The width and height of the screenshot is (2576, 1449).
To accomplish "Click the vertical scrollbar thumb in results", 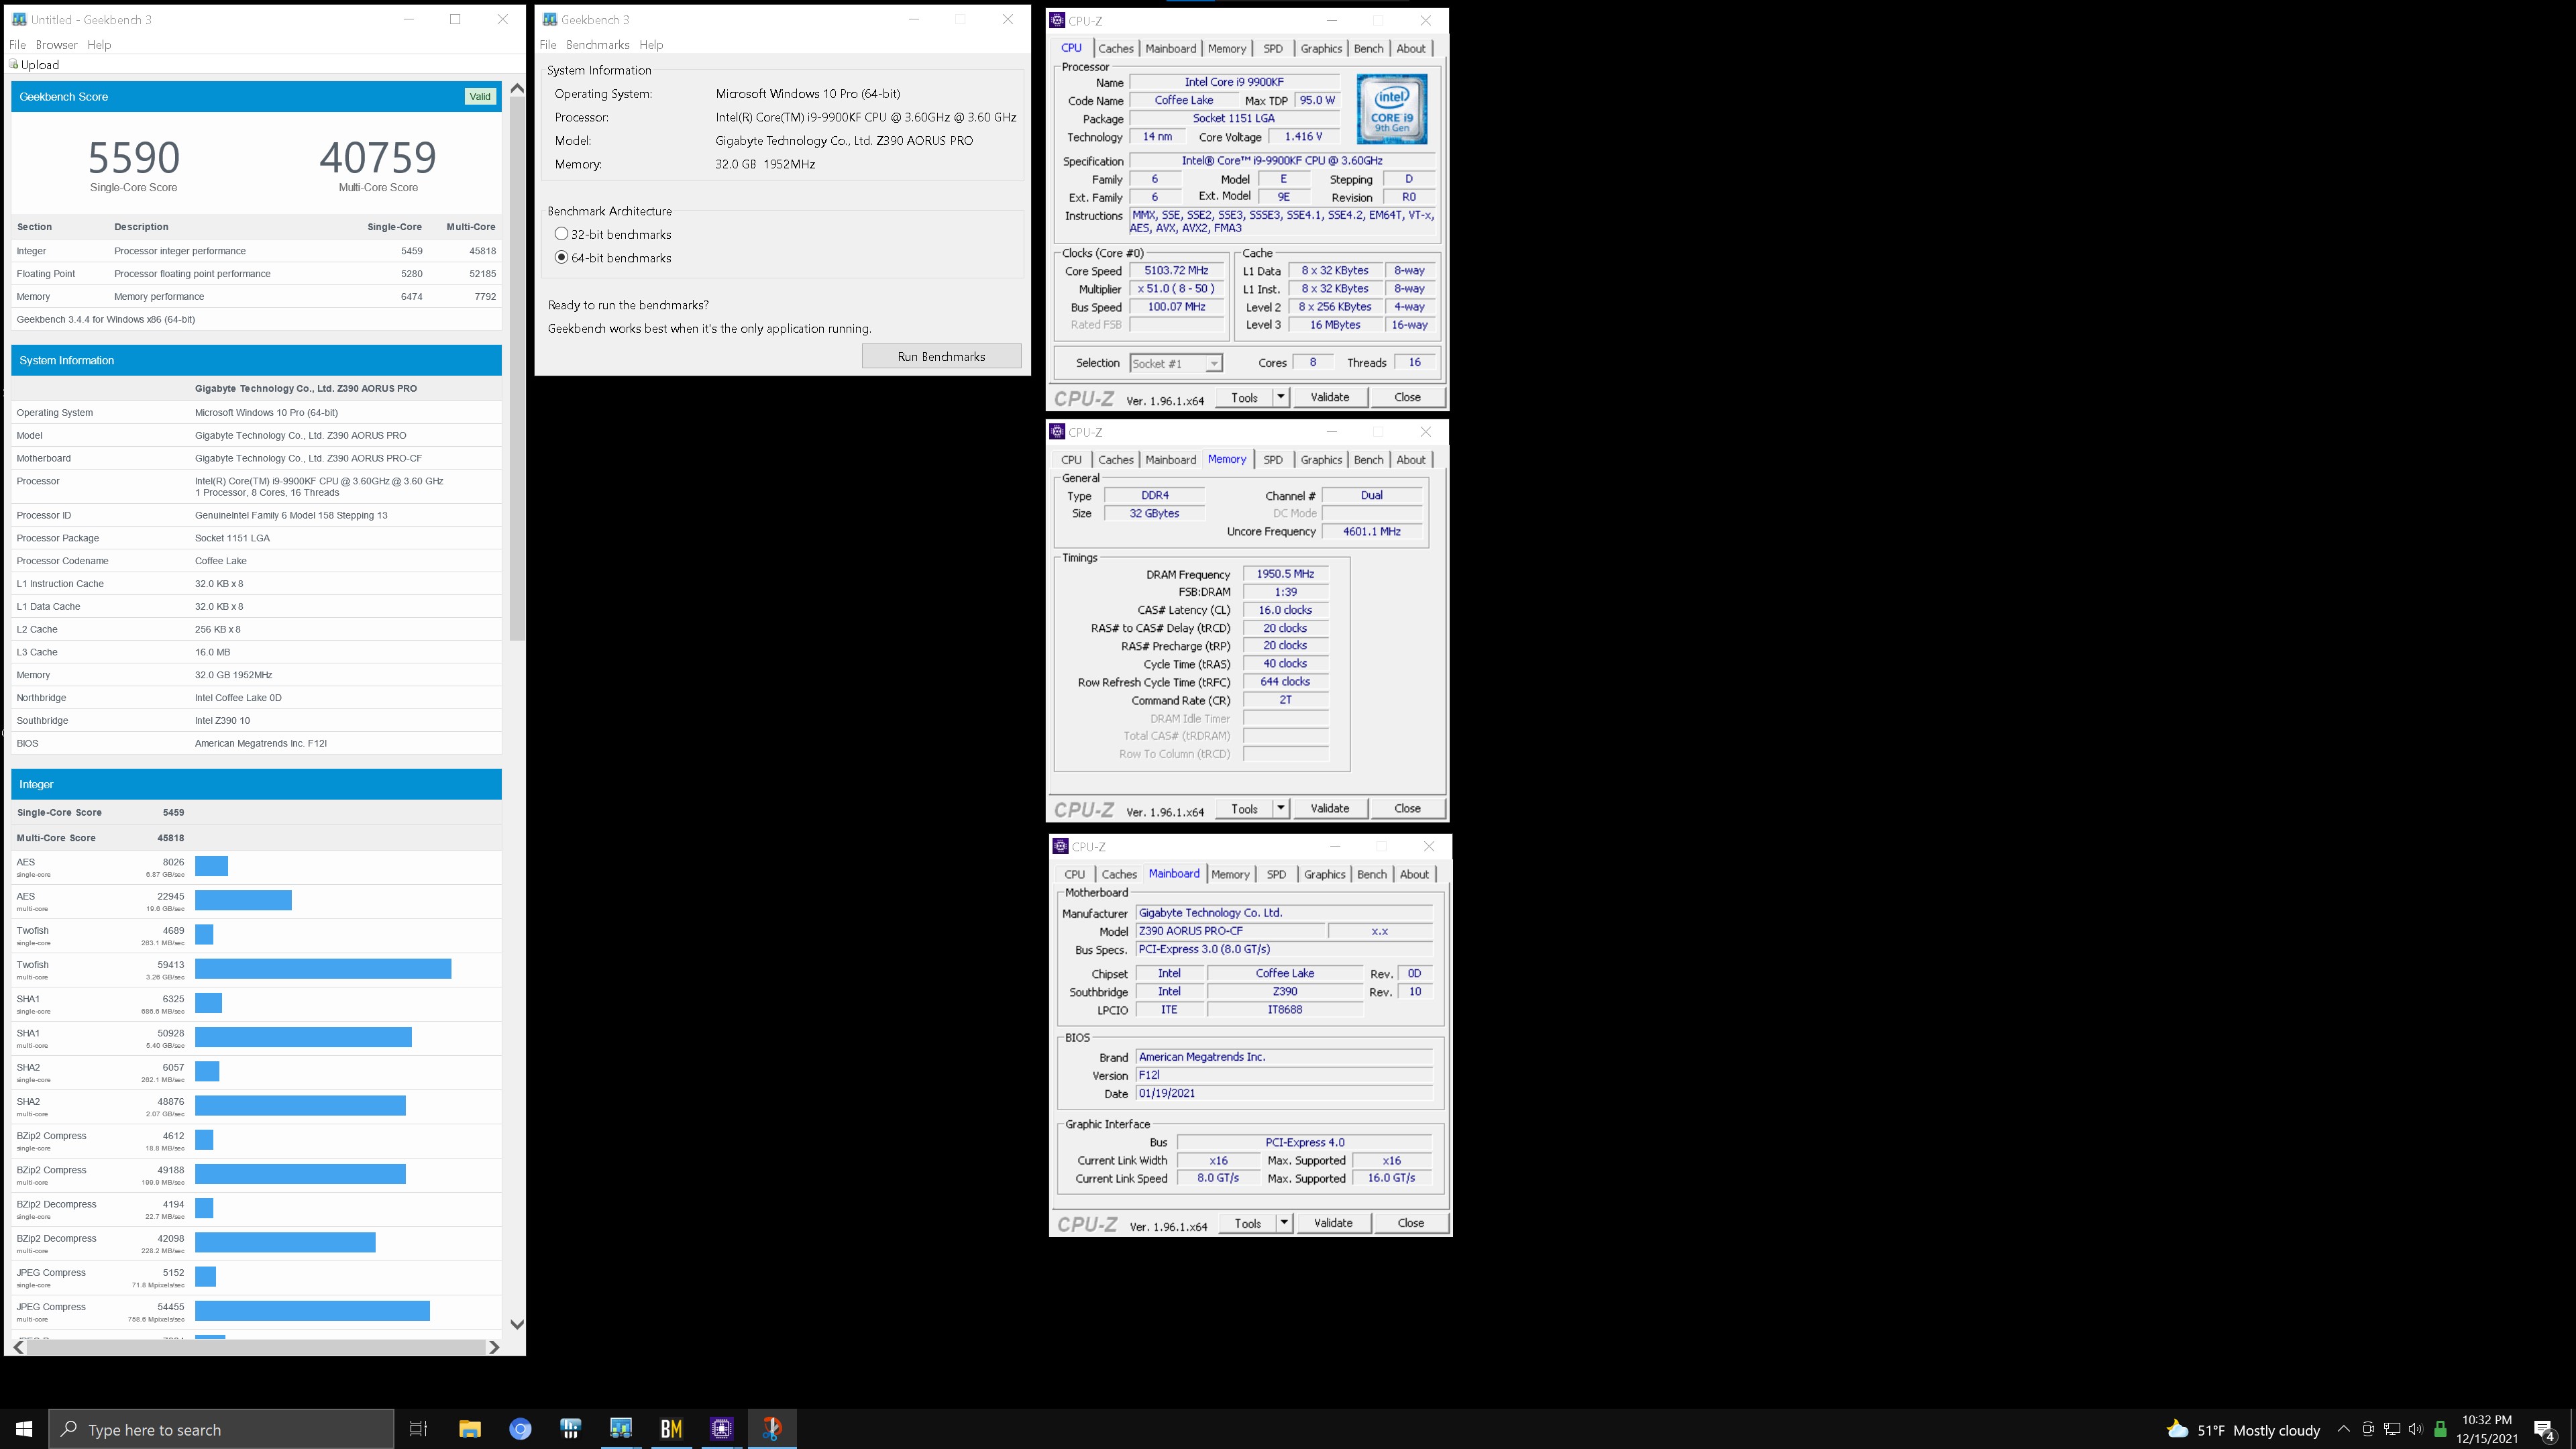I will point(517,368).
